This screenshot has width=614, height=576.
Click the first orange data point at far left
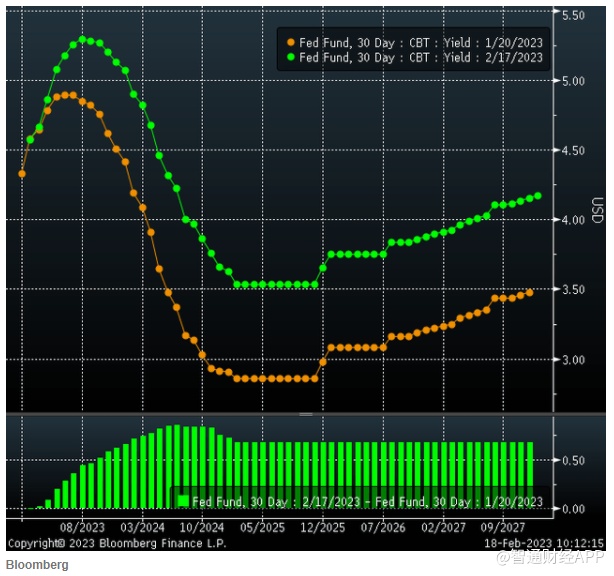(22, 173)
